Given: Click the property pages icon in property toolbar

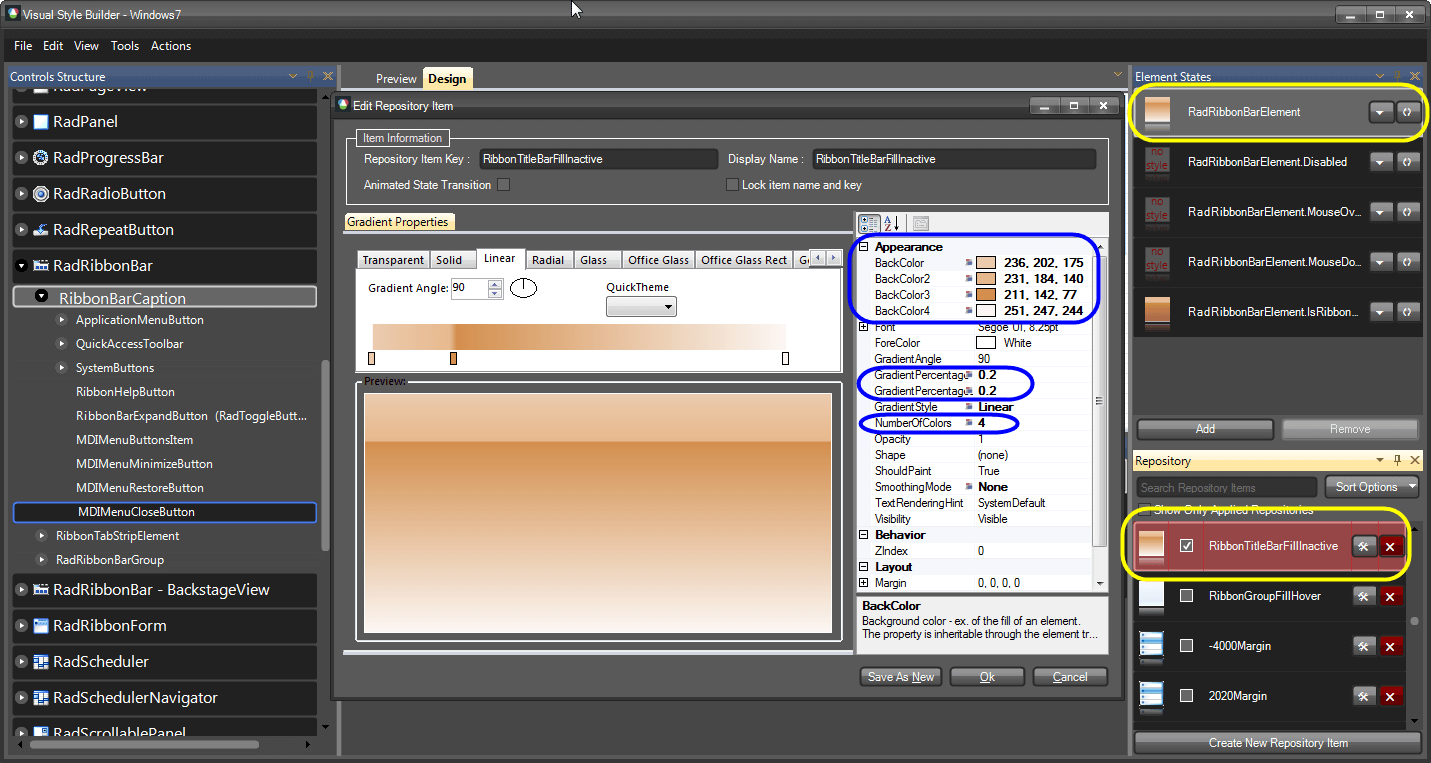Looking at the screenshot, I should (920, 223).
